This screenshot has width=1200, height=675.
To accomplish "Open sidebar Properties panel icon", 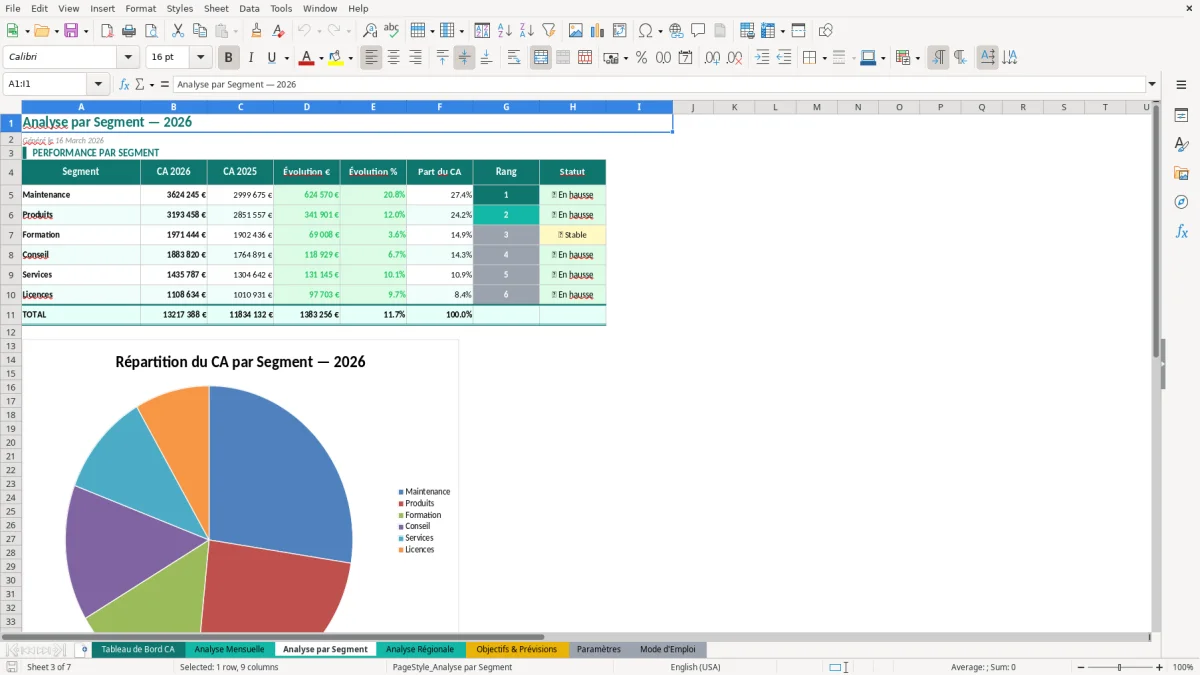I will pos(1181,115).
